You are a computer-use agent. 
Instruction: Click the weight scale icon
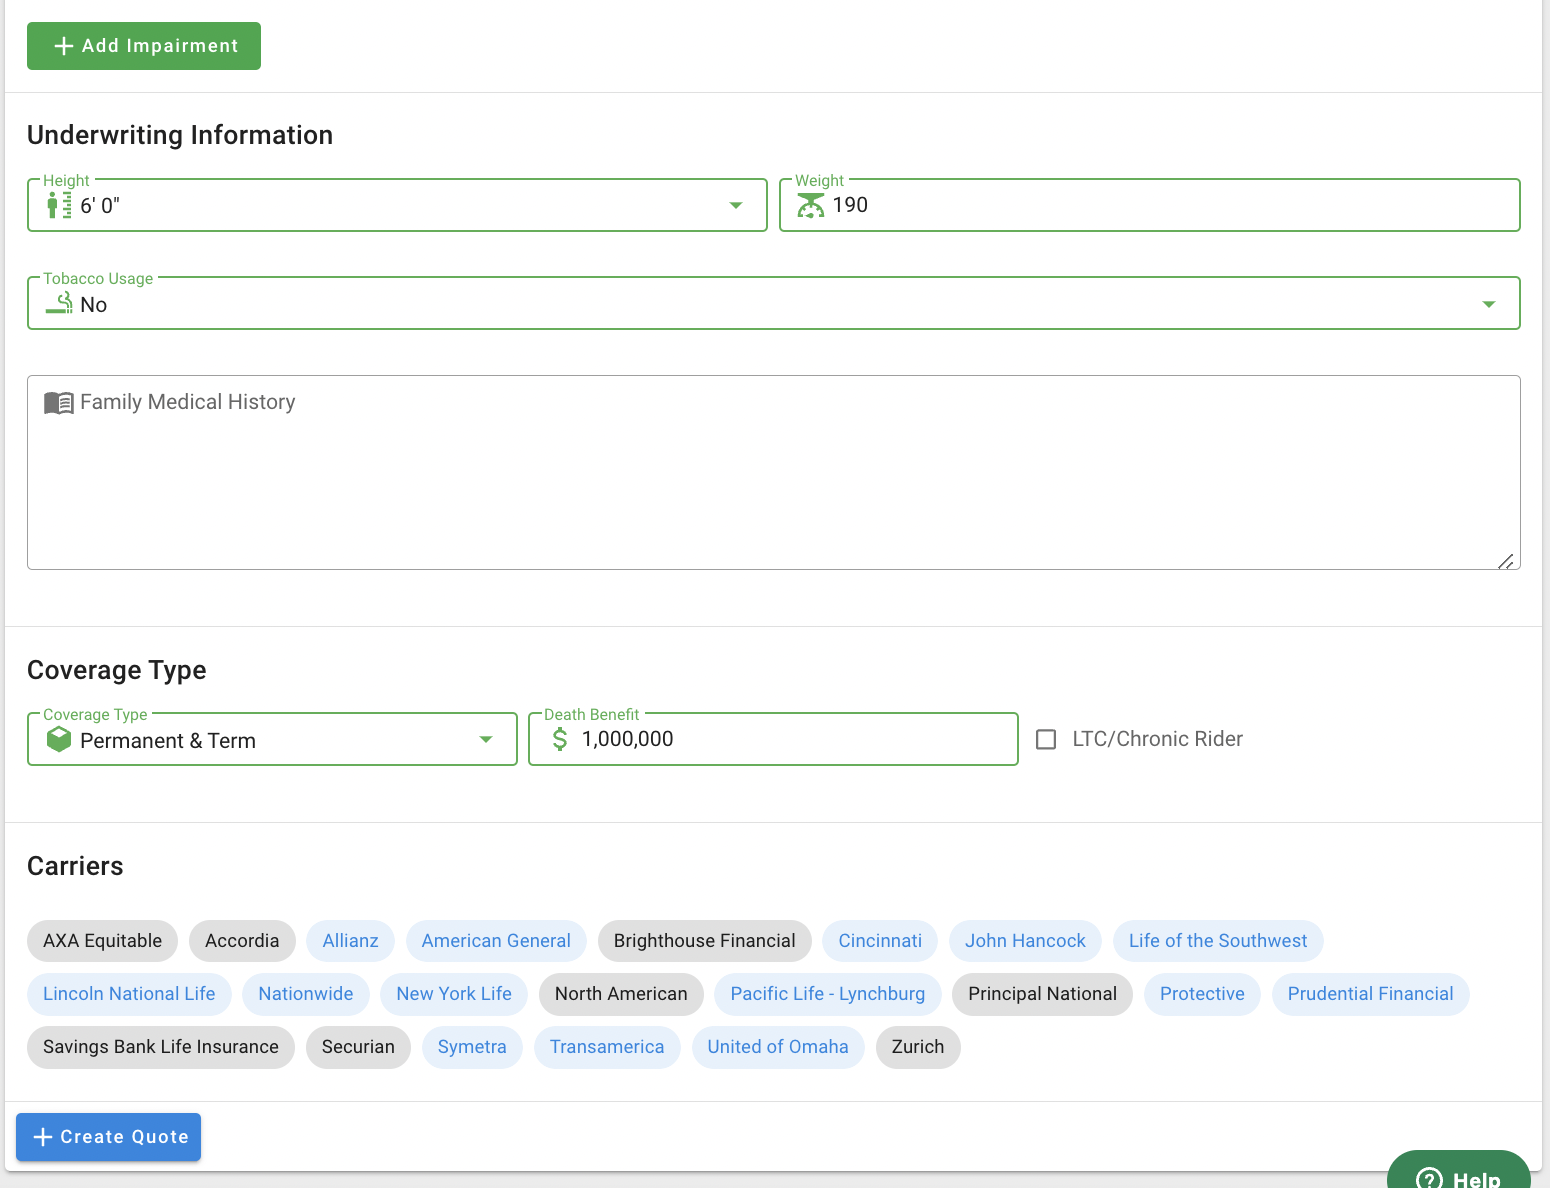tap(810, 205)
